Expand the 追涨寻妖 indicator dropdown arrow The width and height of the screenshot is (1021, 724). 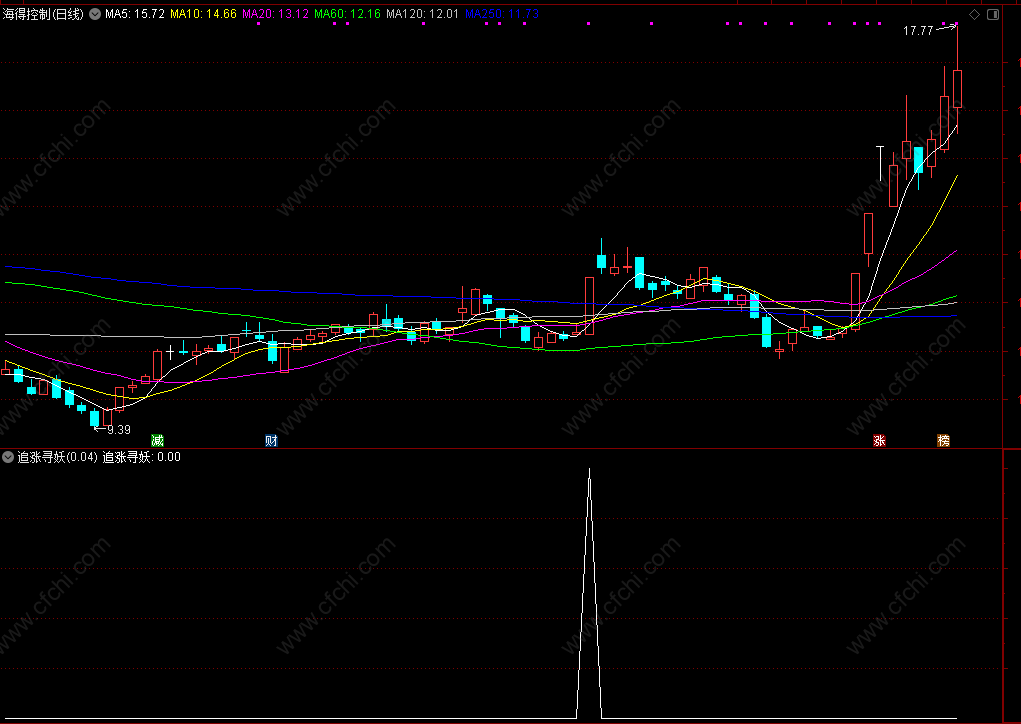tap(8, 457)
